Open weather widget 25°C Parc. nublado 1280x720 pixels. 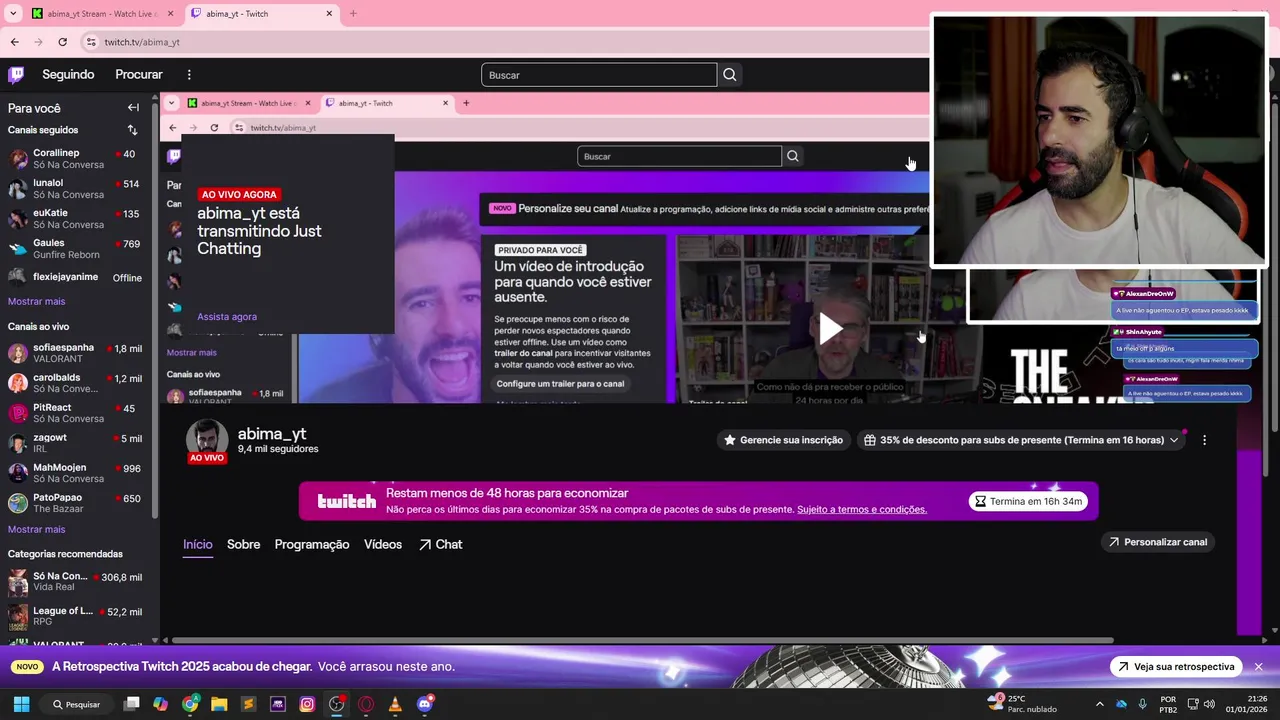1020,704
